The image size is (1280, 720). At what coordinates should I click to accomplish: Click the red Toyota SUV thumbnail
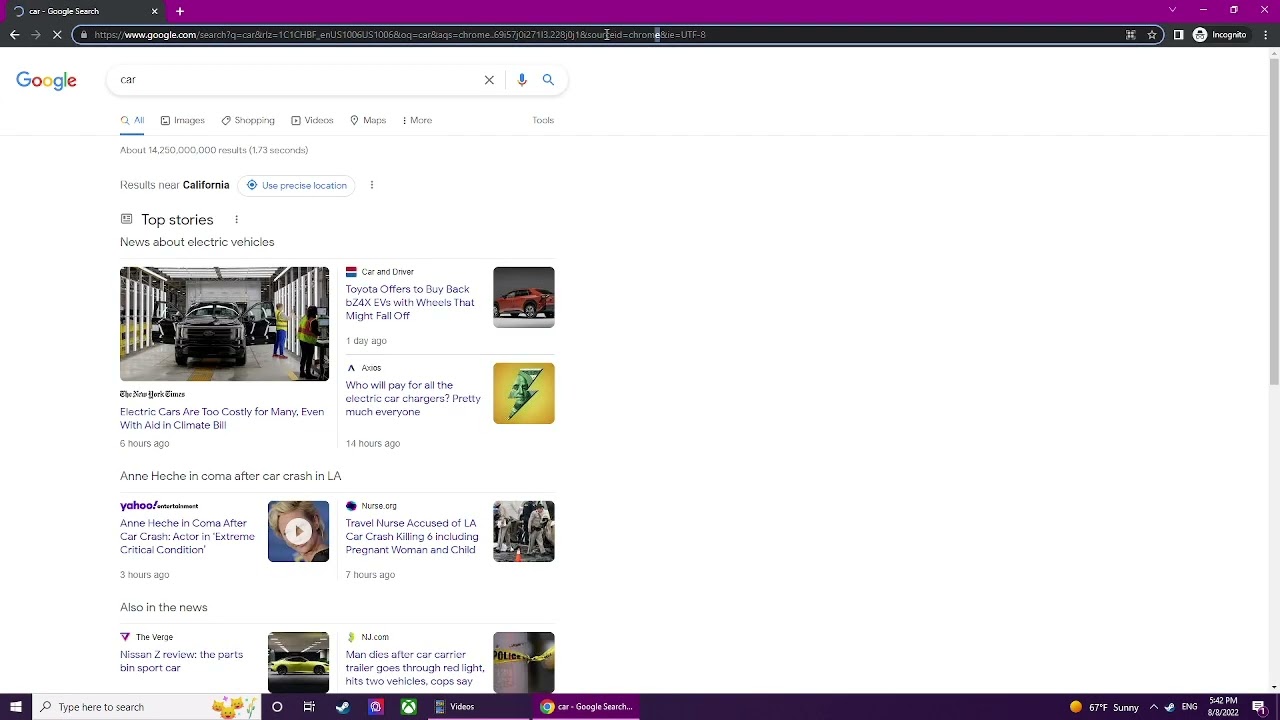(x=523, y=297)
